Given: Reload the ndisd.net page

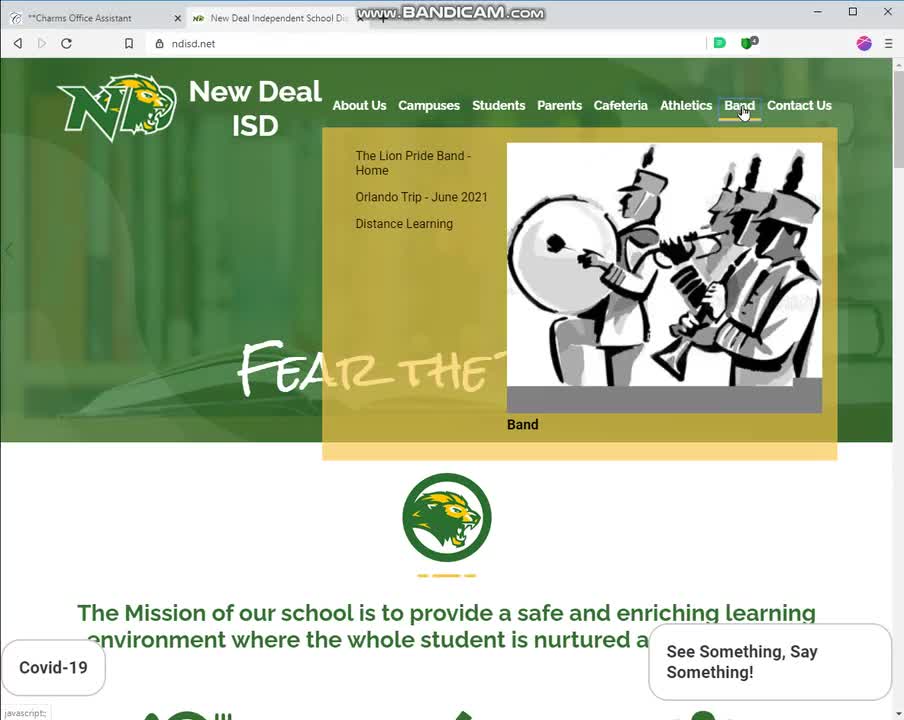Looking at the screenshot, I should point(66,43).
